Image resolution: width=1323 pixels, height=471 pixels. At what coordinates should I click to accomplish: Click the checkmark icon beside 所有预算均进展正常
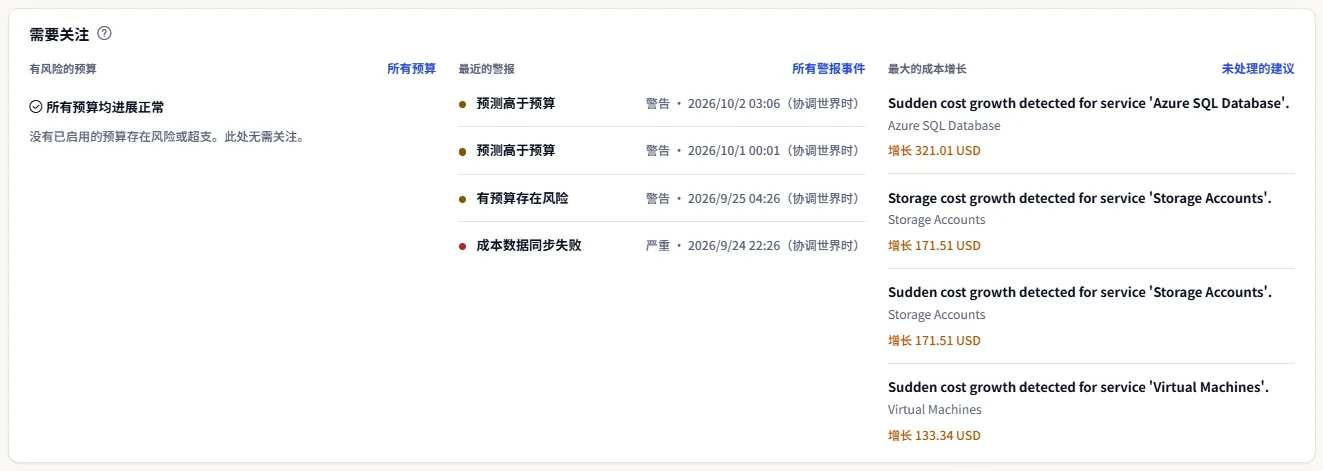[x=36, y=106]
